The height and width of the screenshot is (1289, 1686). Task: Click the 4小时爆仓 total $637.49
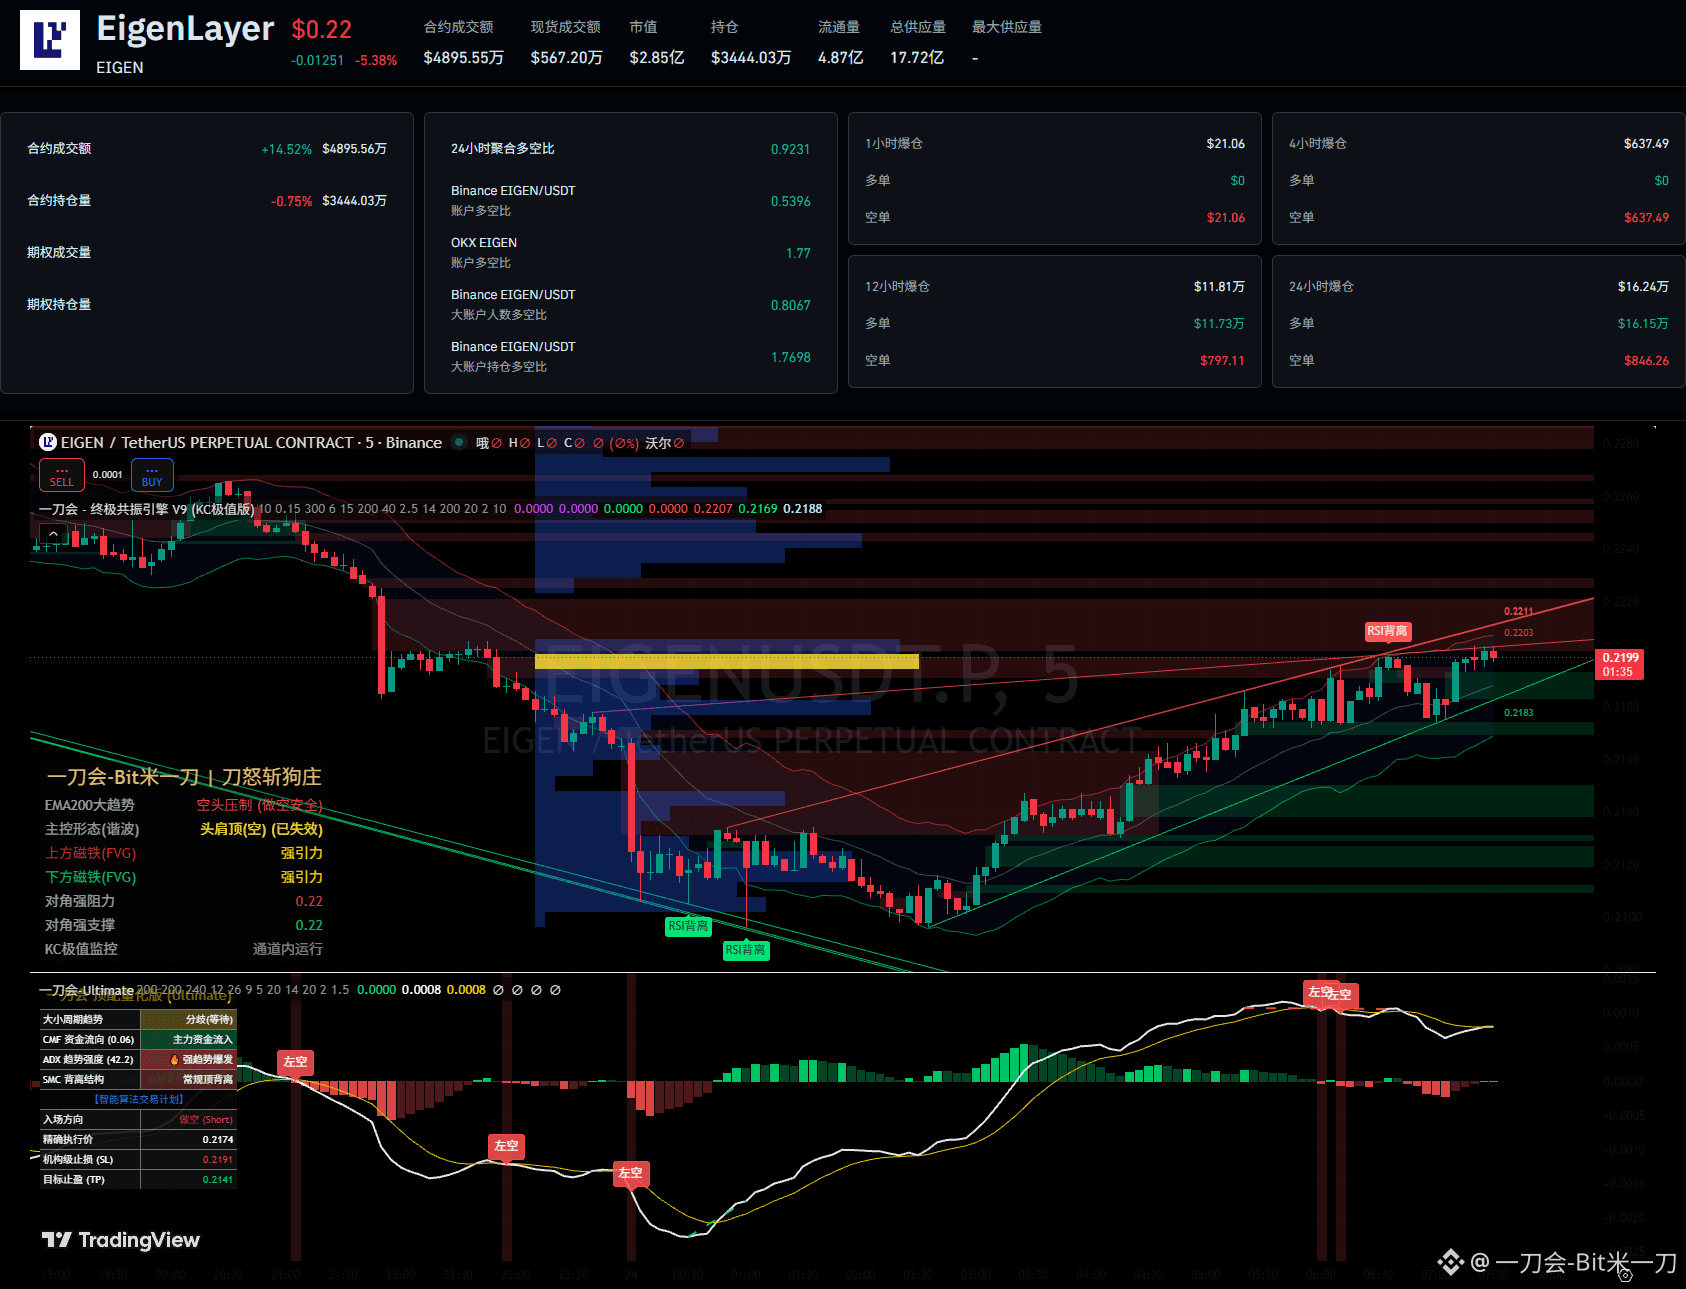coord(1646,143)
